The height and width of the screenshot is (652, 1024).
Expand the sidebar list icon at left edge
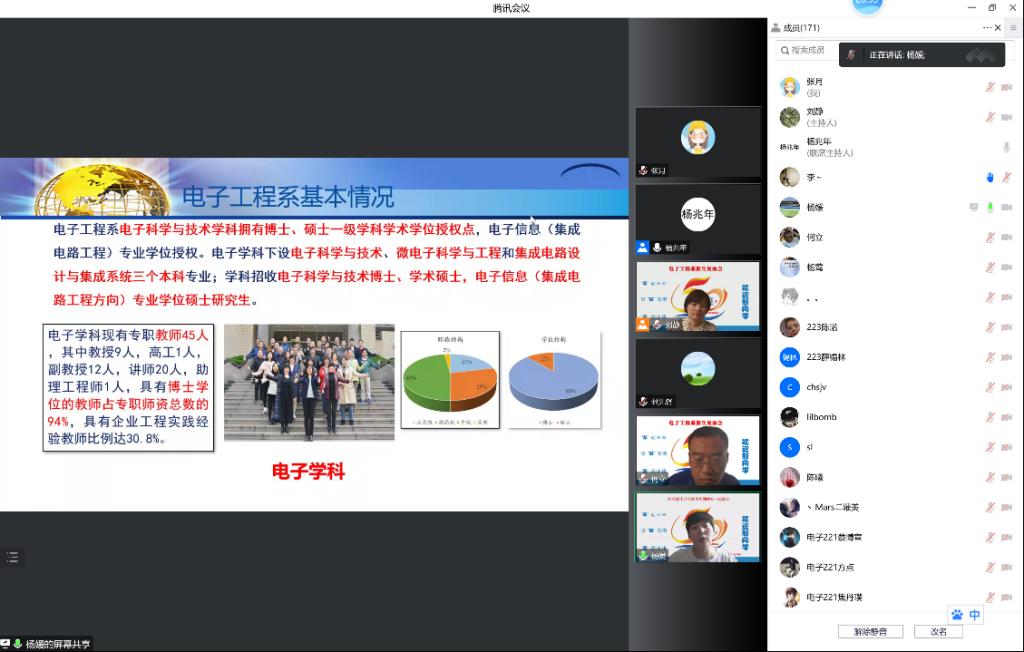[12, 557]
